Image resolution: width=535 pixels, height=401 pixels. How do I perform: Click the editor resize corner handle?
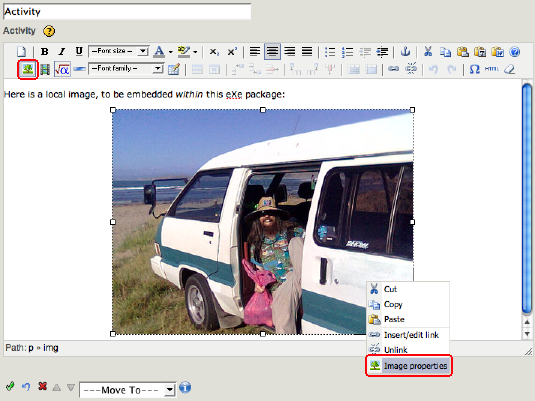click(528, 352)
